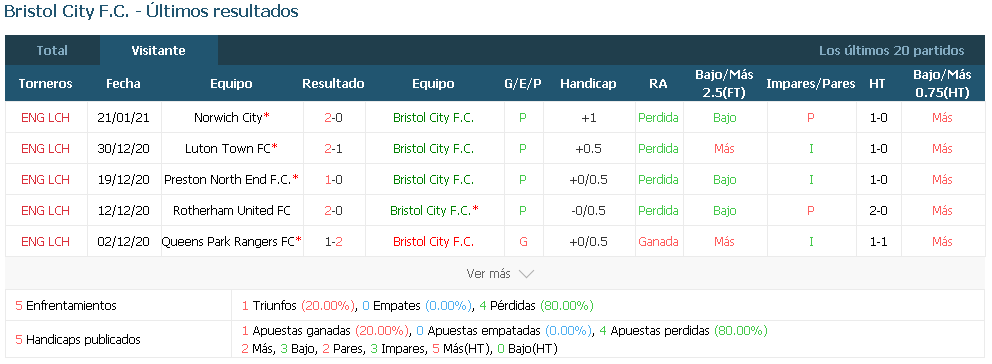Click Bristol City F.C. in 02/12/20 row
Image resolution: width=992 pixels, height=364 pixels.
click(x=433, y=242)
